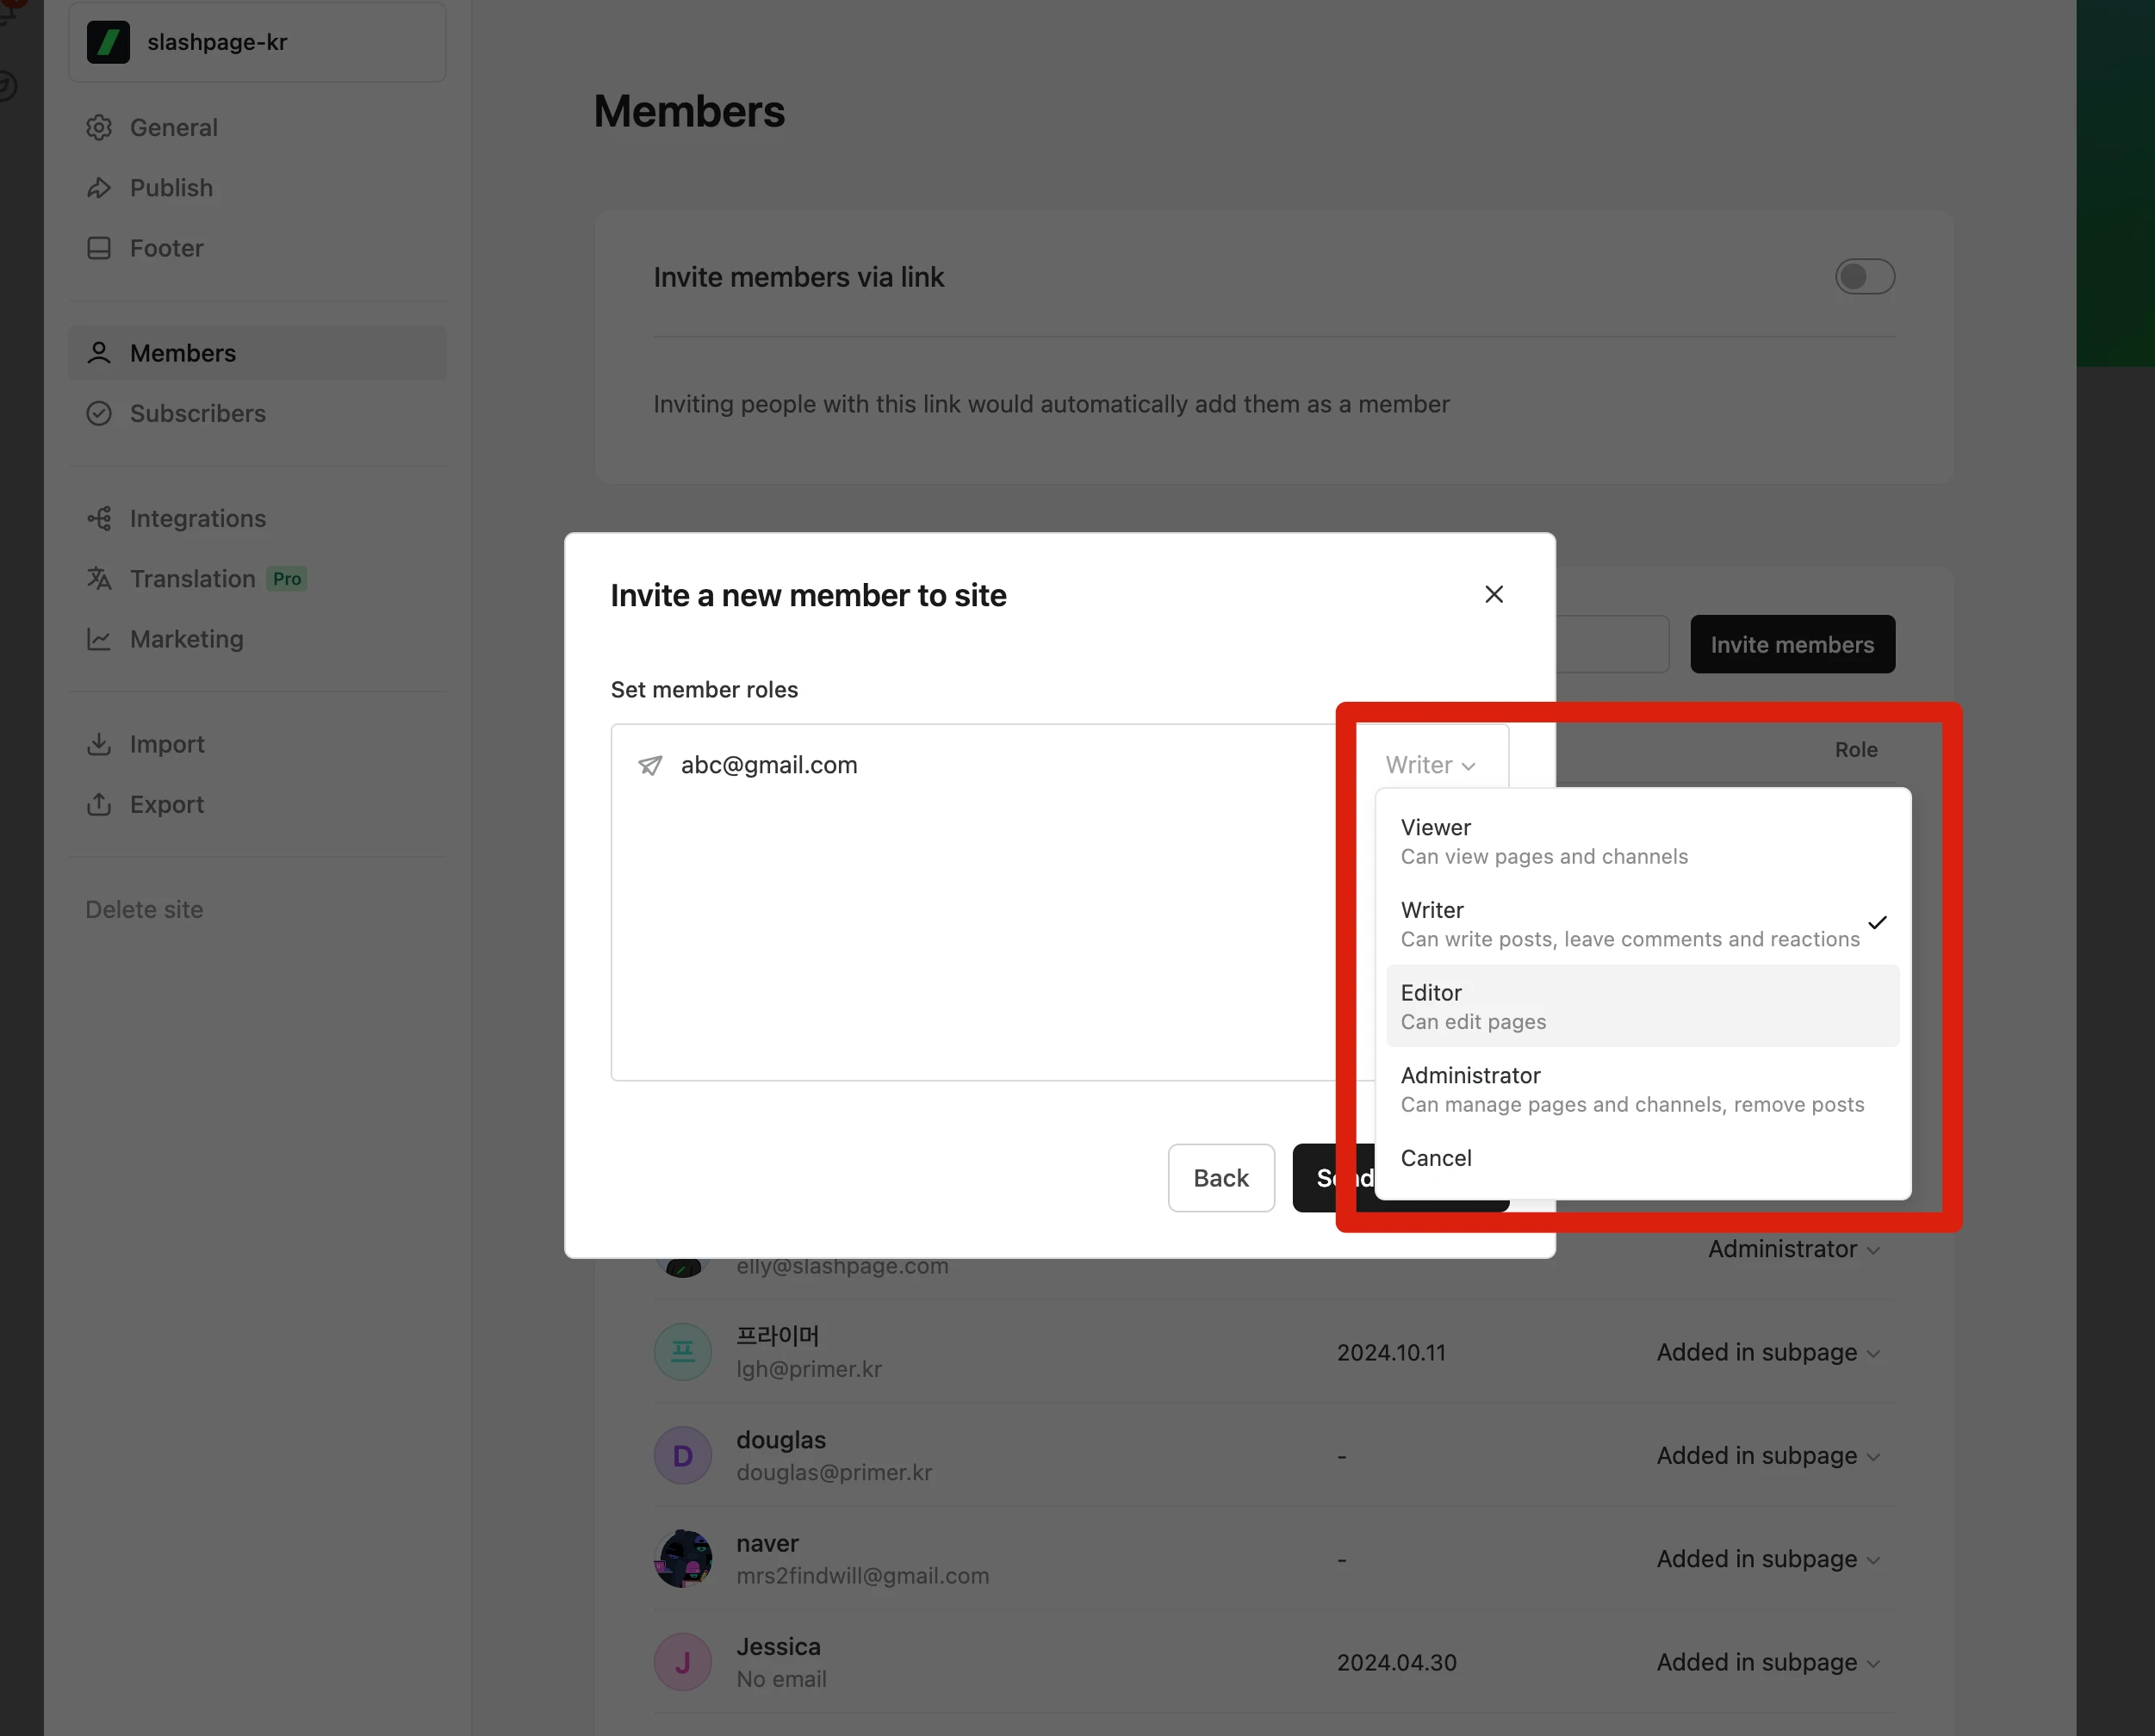Select the Editor role option
Screen dimensions: 2155x1736
point(1641,1006)
